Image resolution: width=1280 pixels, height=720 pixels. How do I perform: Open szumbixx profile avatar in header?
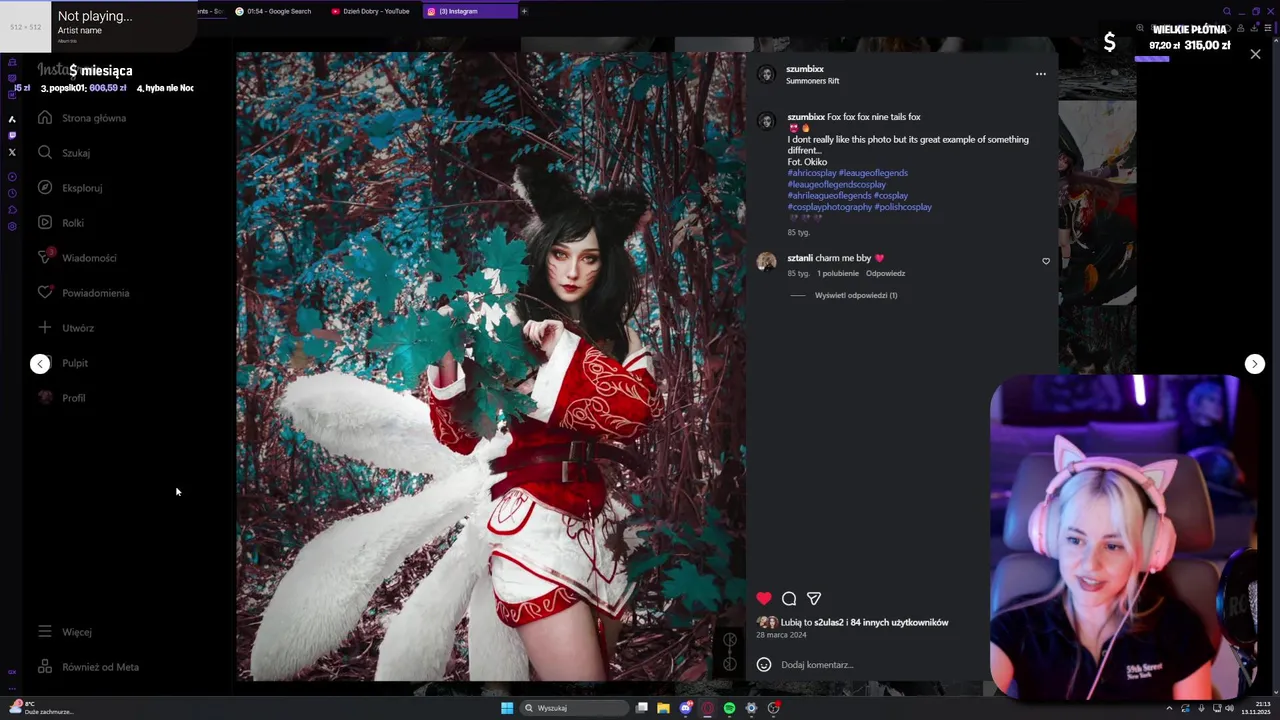(767, 74)
